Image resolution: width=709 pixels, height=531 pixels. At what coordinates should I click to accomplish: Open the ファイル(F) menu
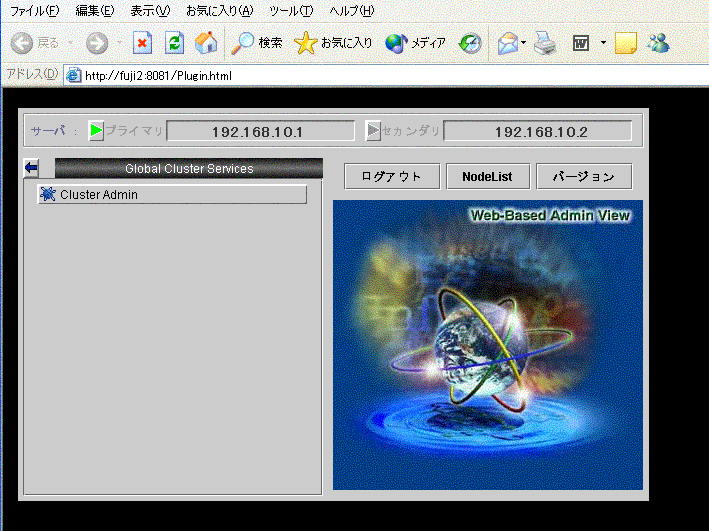[34, 11]
